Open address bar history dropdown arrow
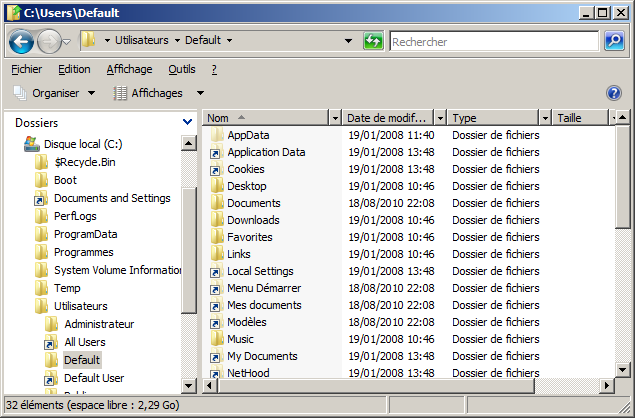 pyautogui.click(x=348, y=41)
